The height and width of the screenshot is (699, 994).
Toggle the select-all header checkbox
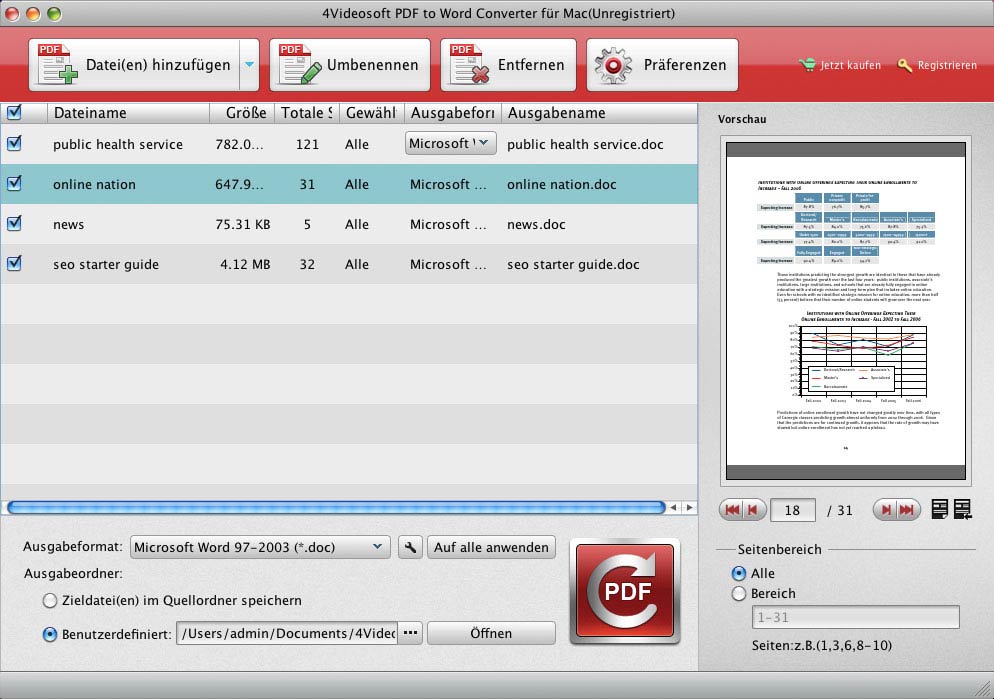14,112
